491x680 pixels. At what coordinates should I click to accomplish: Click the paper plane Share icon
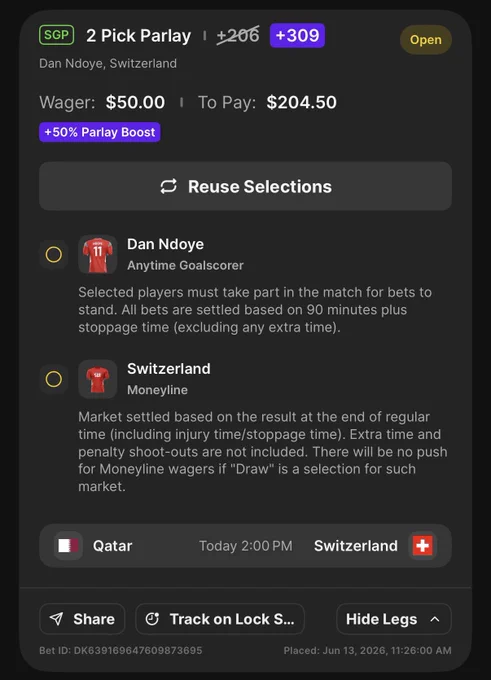point(56,619)
